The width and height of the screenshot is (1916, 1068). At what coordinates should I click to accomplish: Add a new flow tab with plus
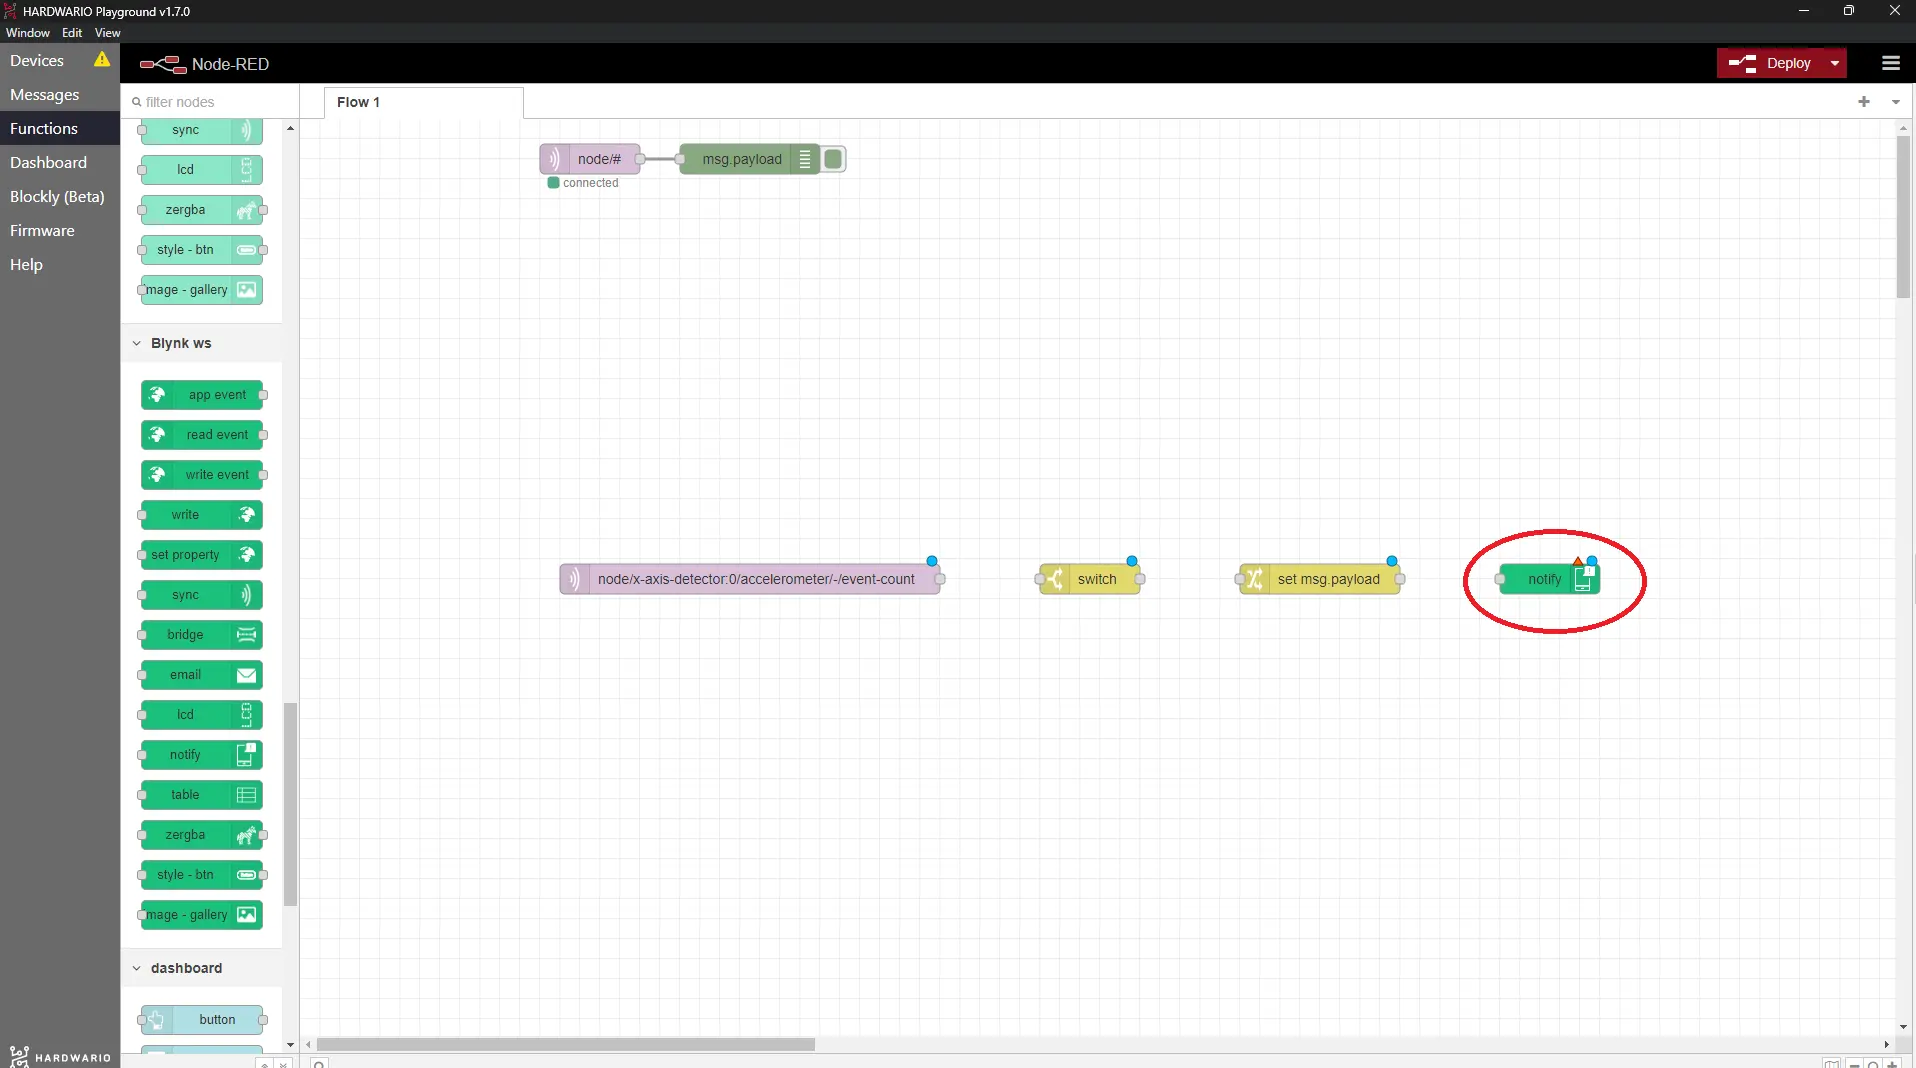coord(1863,101)
